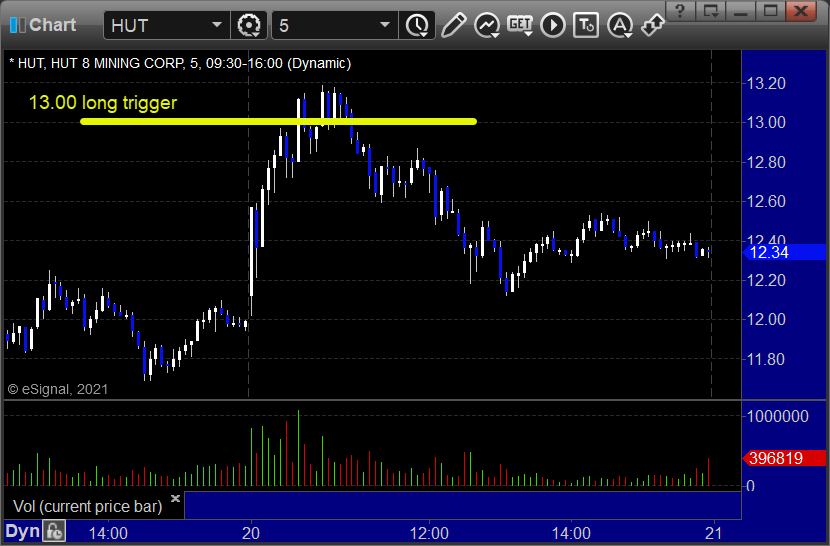Click the 12.00 price axis label
The image size is (830, 546).
[x=766, y=319]
